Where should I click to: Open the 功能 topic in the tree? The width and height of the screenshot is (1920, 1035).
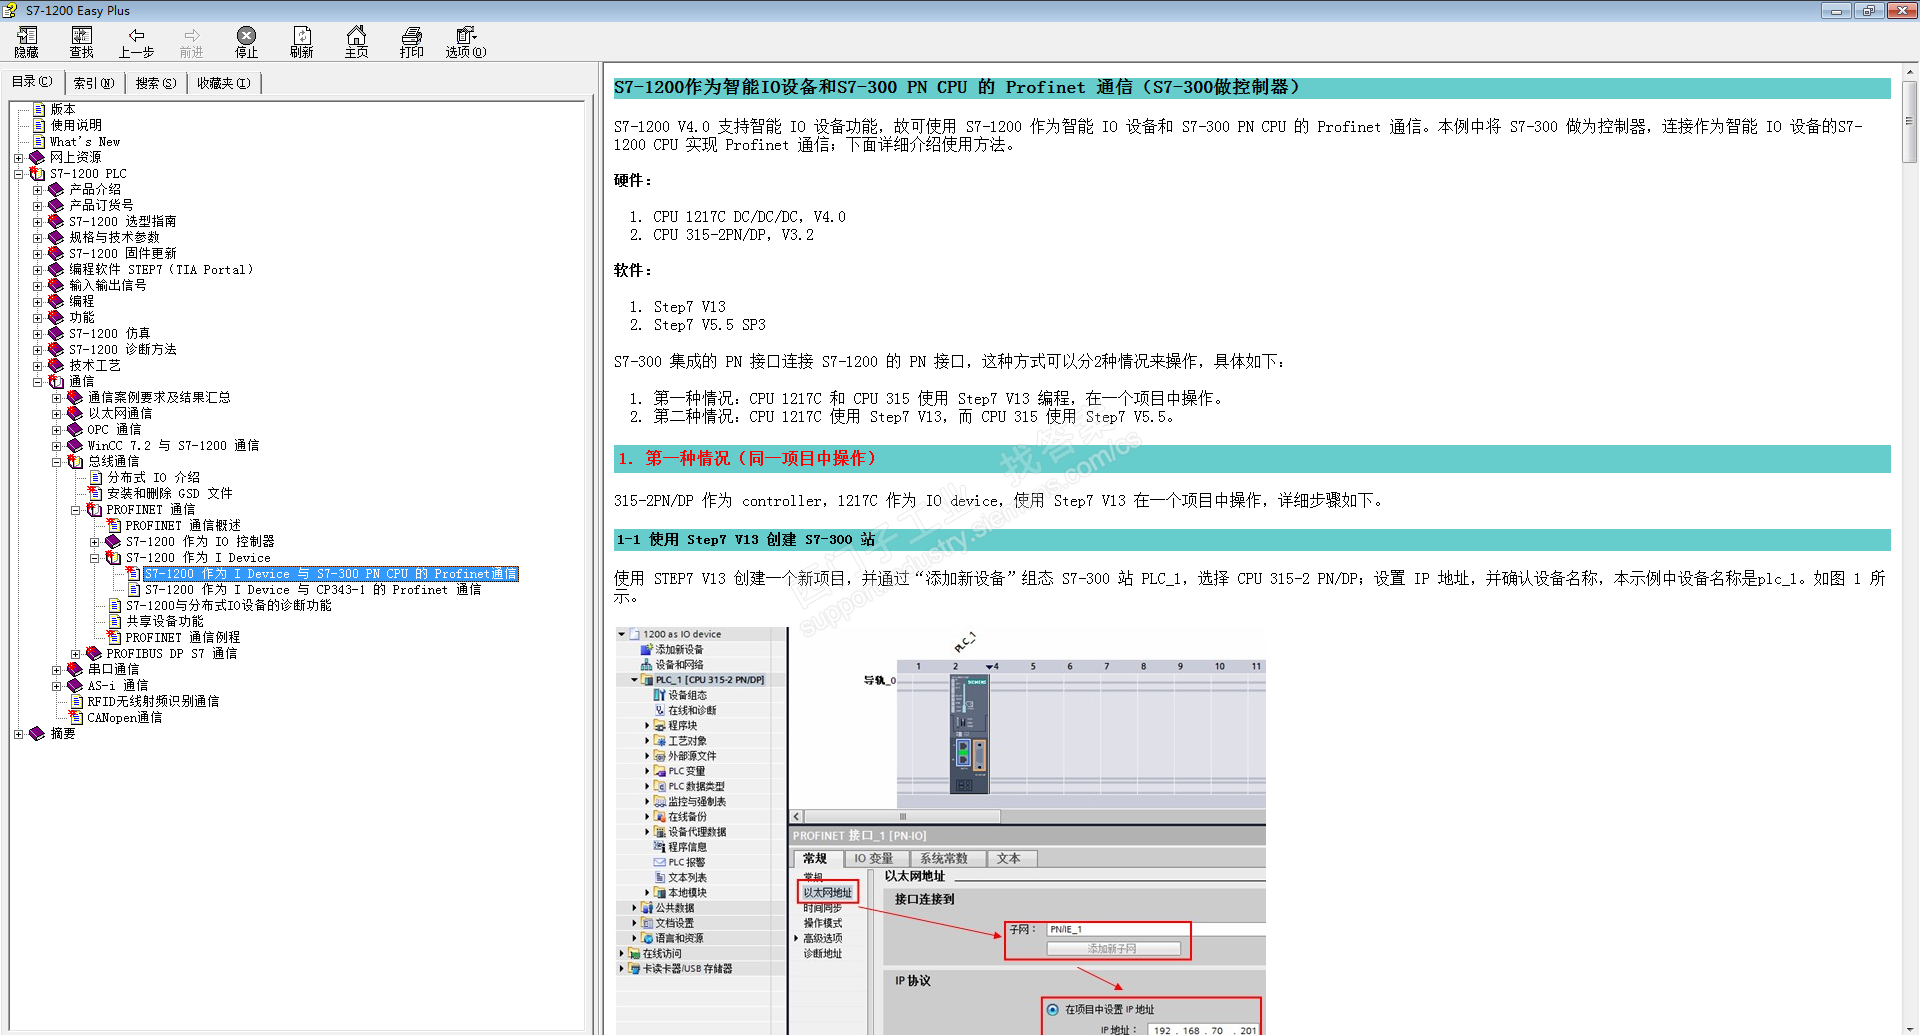pos(82,317)
